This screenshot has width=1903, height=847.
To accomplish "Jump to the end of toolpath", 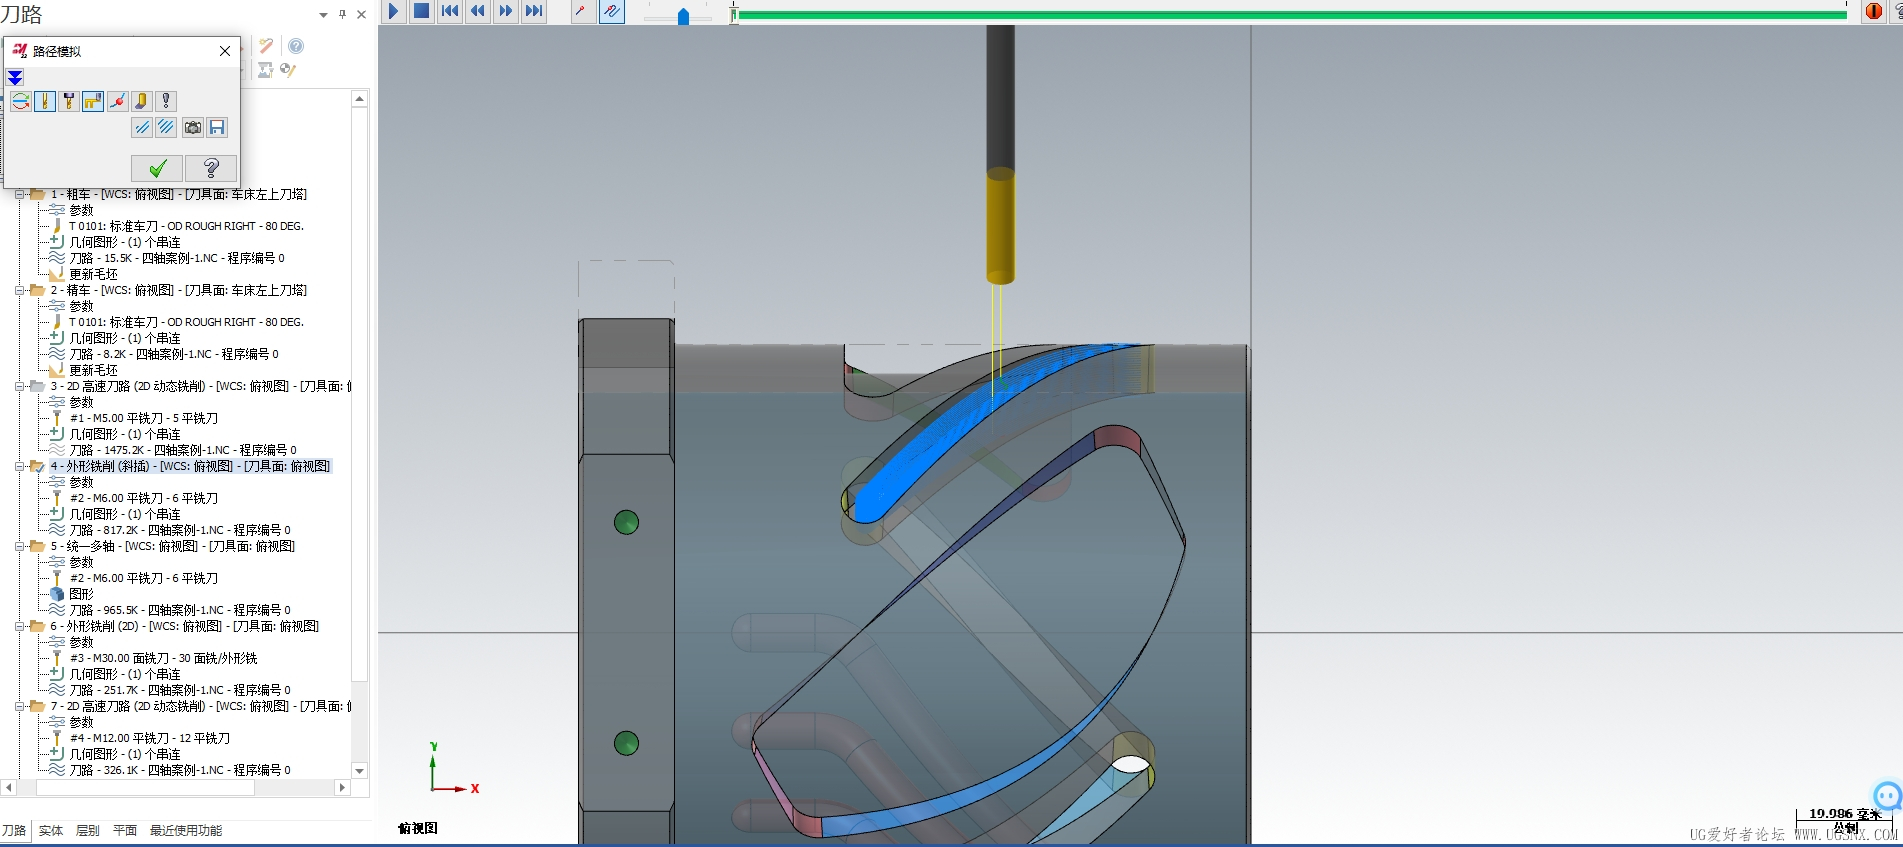I will tap(534, 11).
